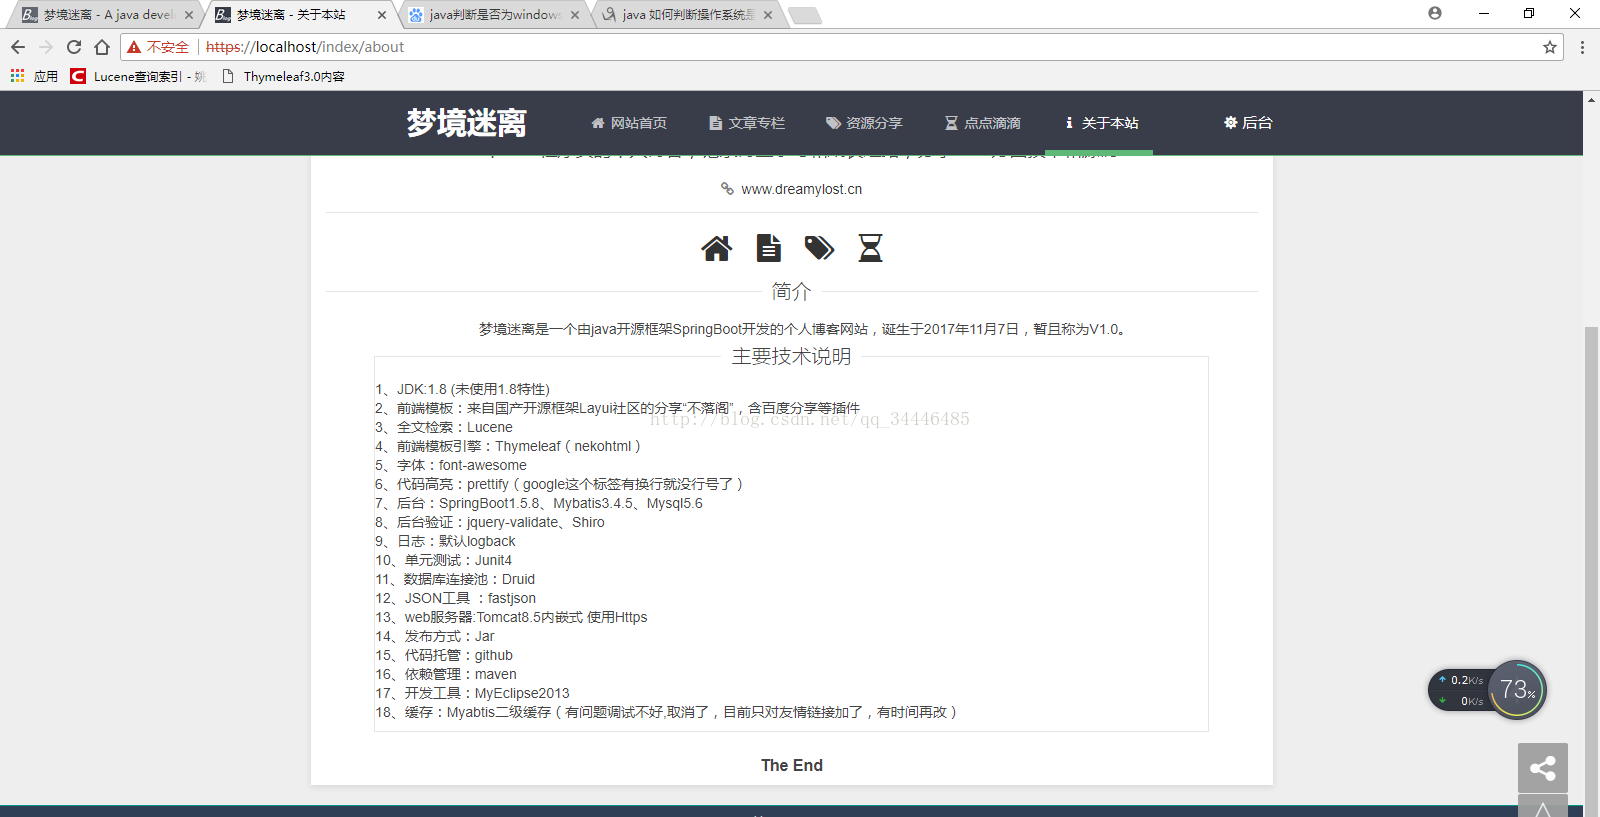Click the line '3、全文检索：Lucene'
This screenshot has width=1600, height=817.
pos(444,427)
